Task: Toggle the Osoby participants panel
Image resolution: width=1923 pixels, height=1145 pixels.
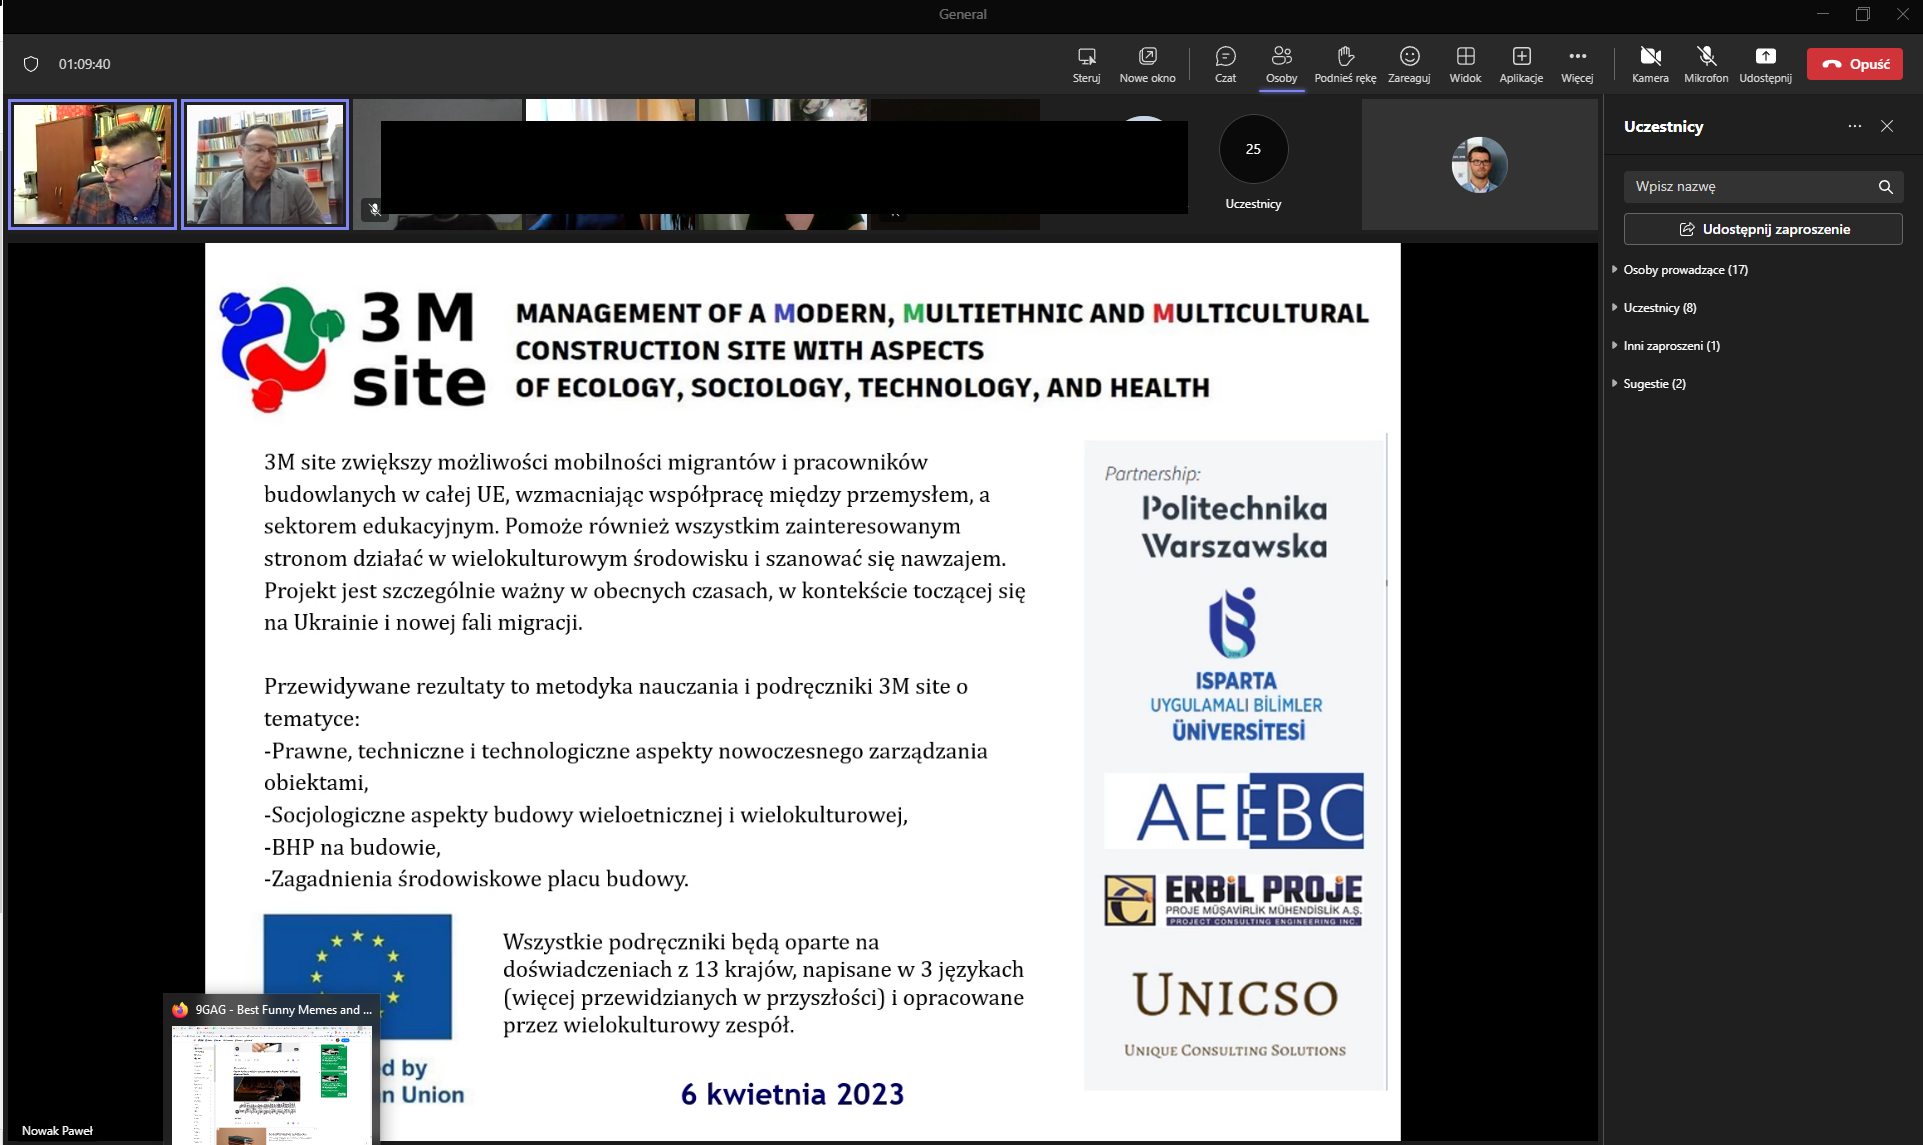Action: 1281,64
